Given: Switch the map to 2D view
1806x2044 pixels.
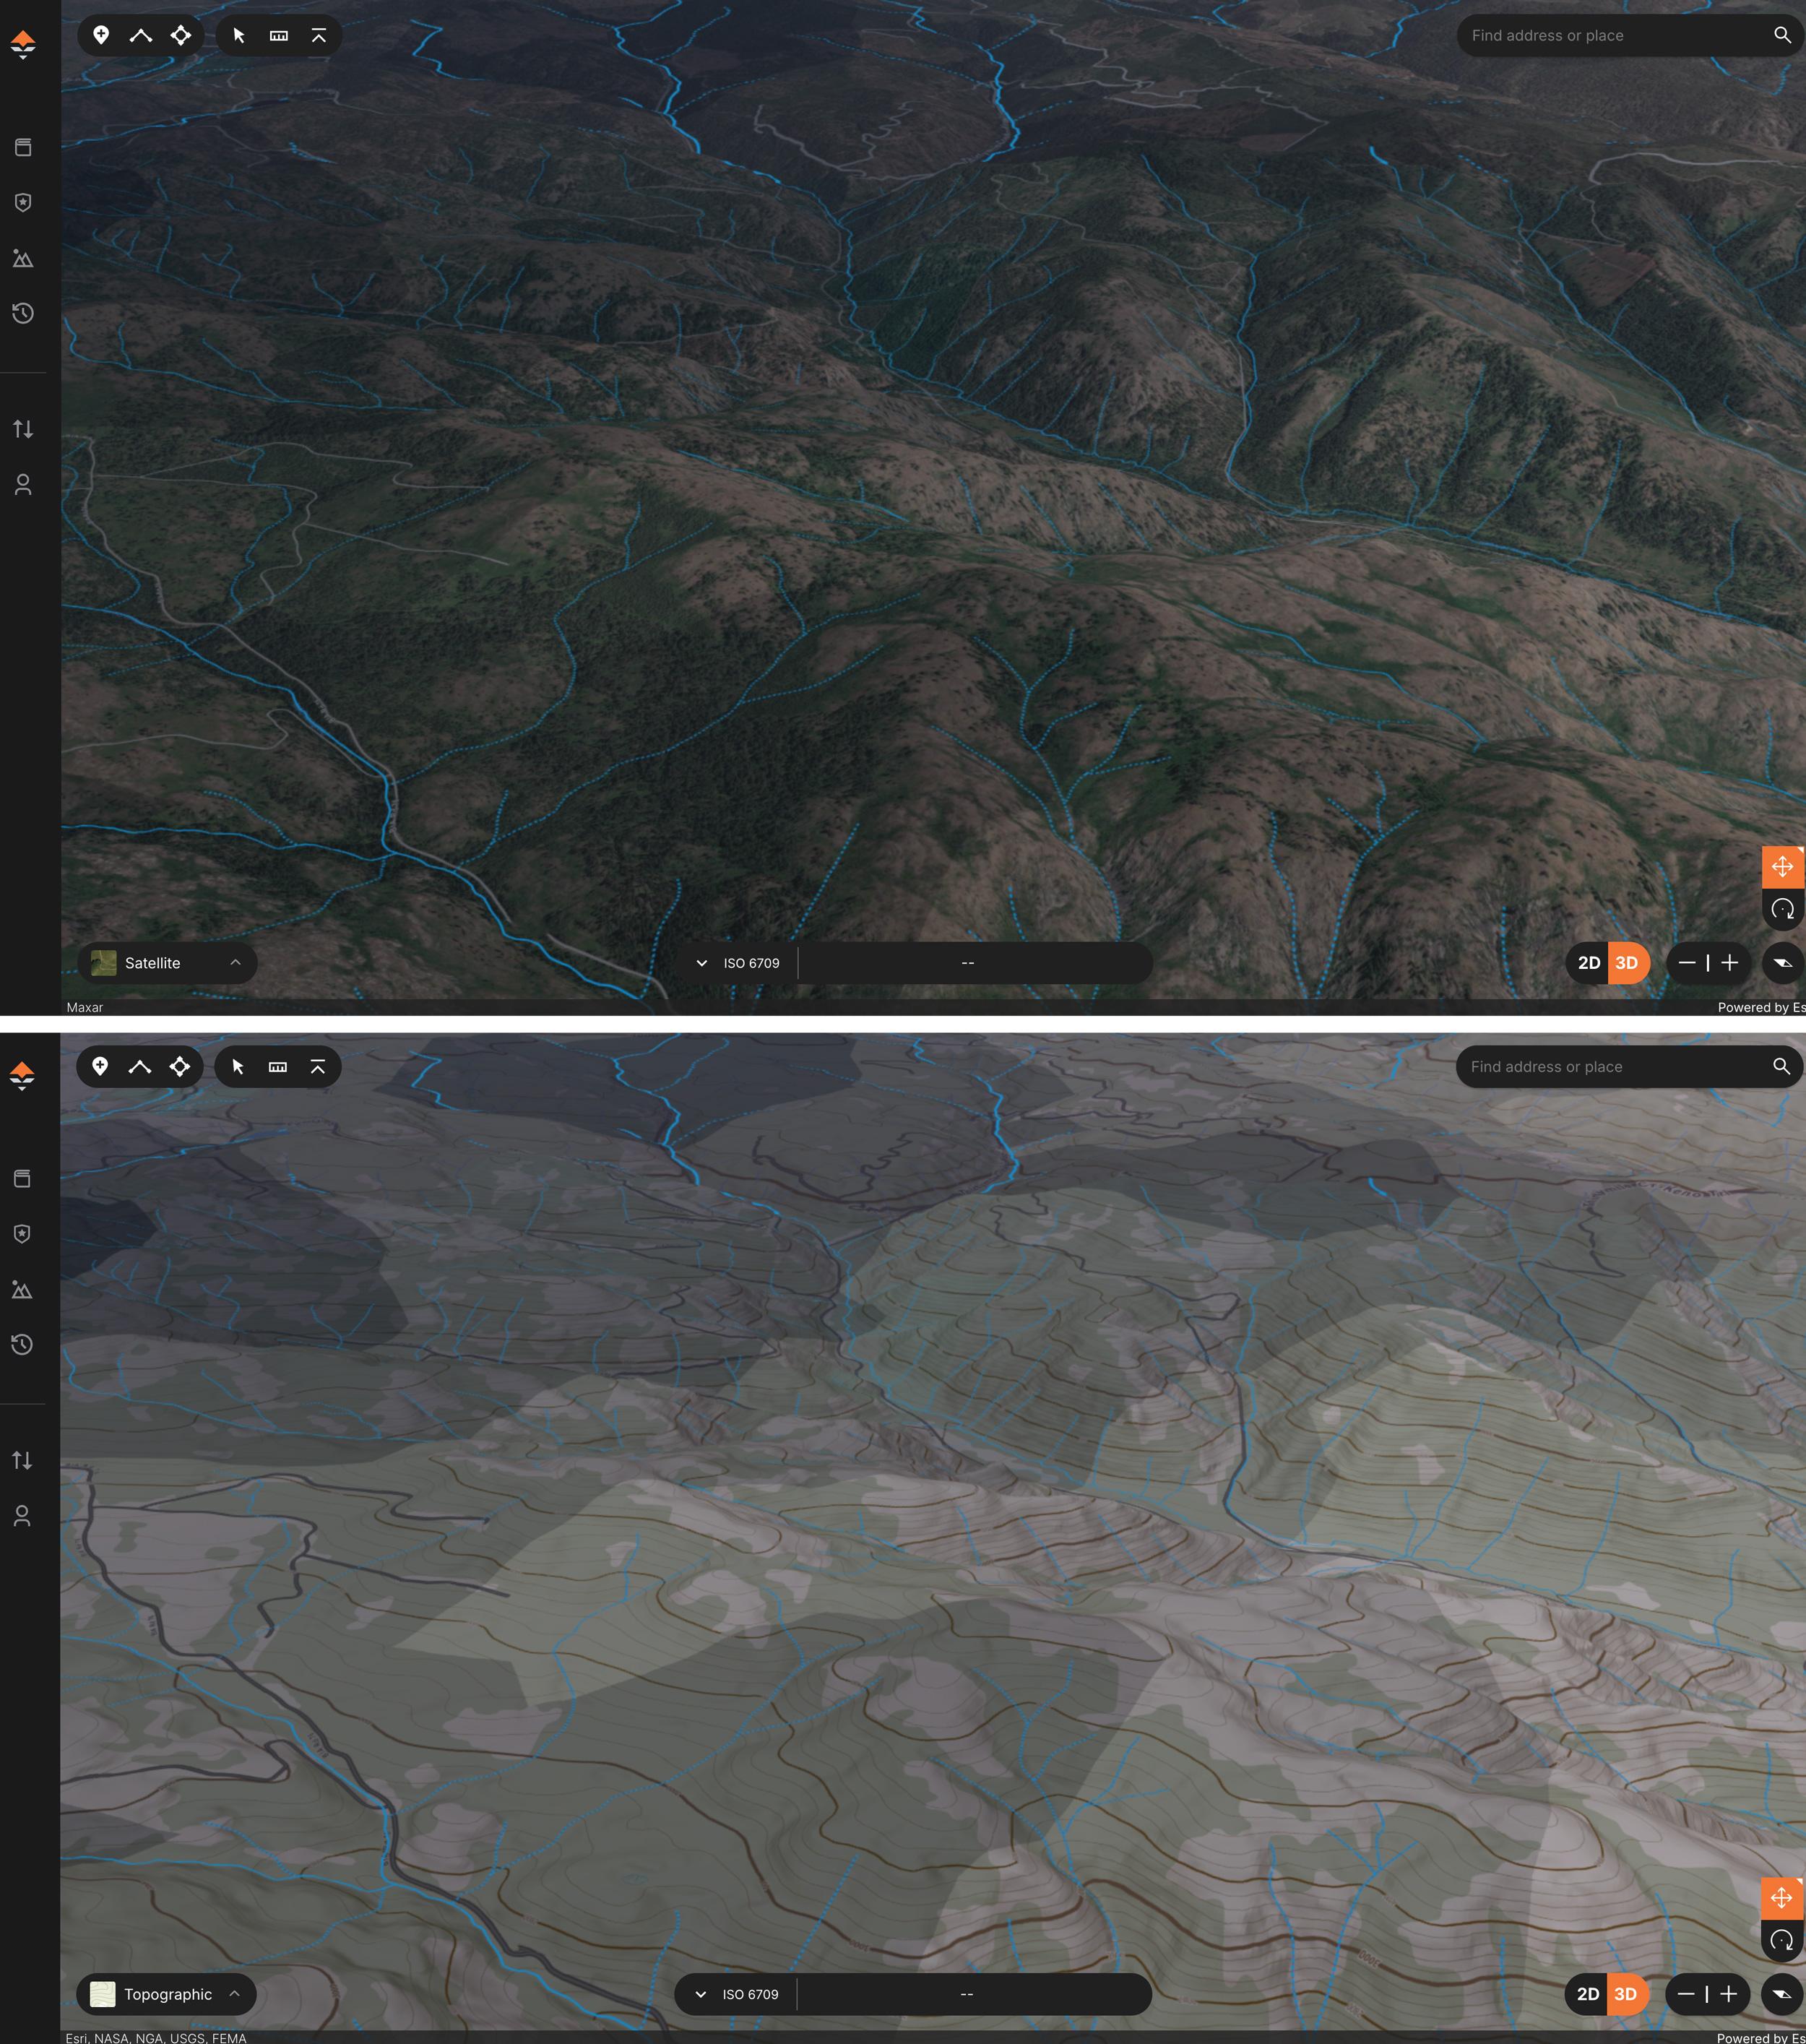Looking at the screenshot, I should (x=1590, y=962).
